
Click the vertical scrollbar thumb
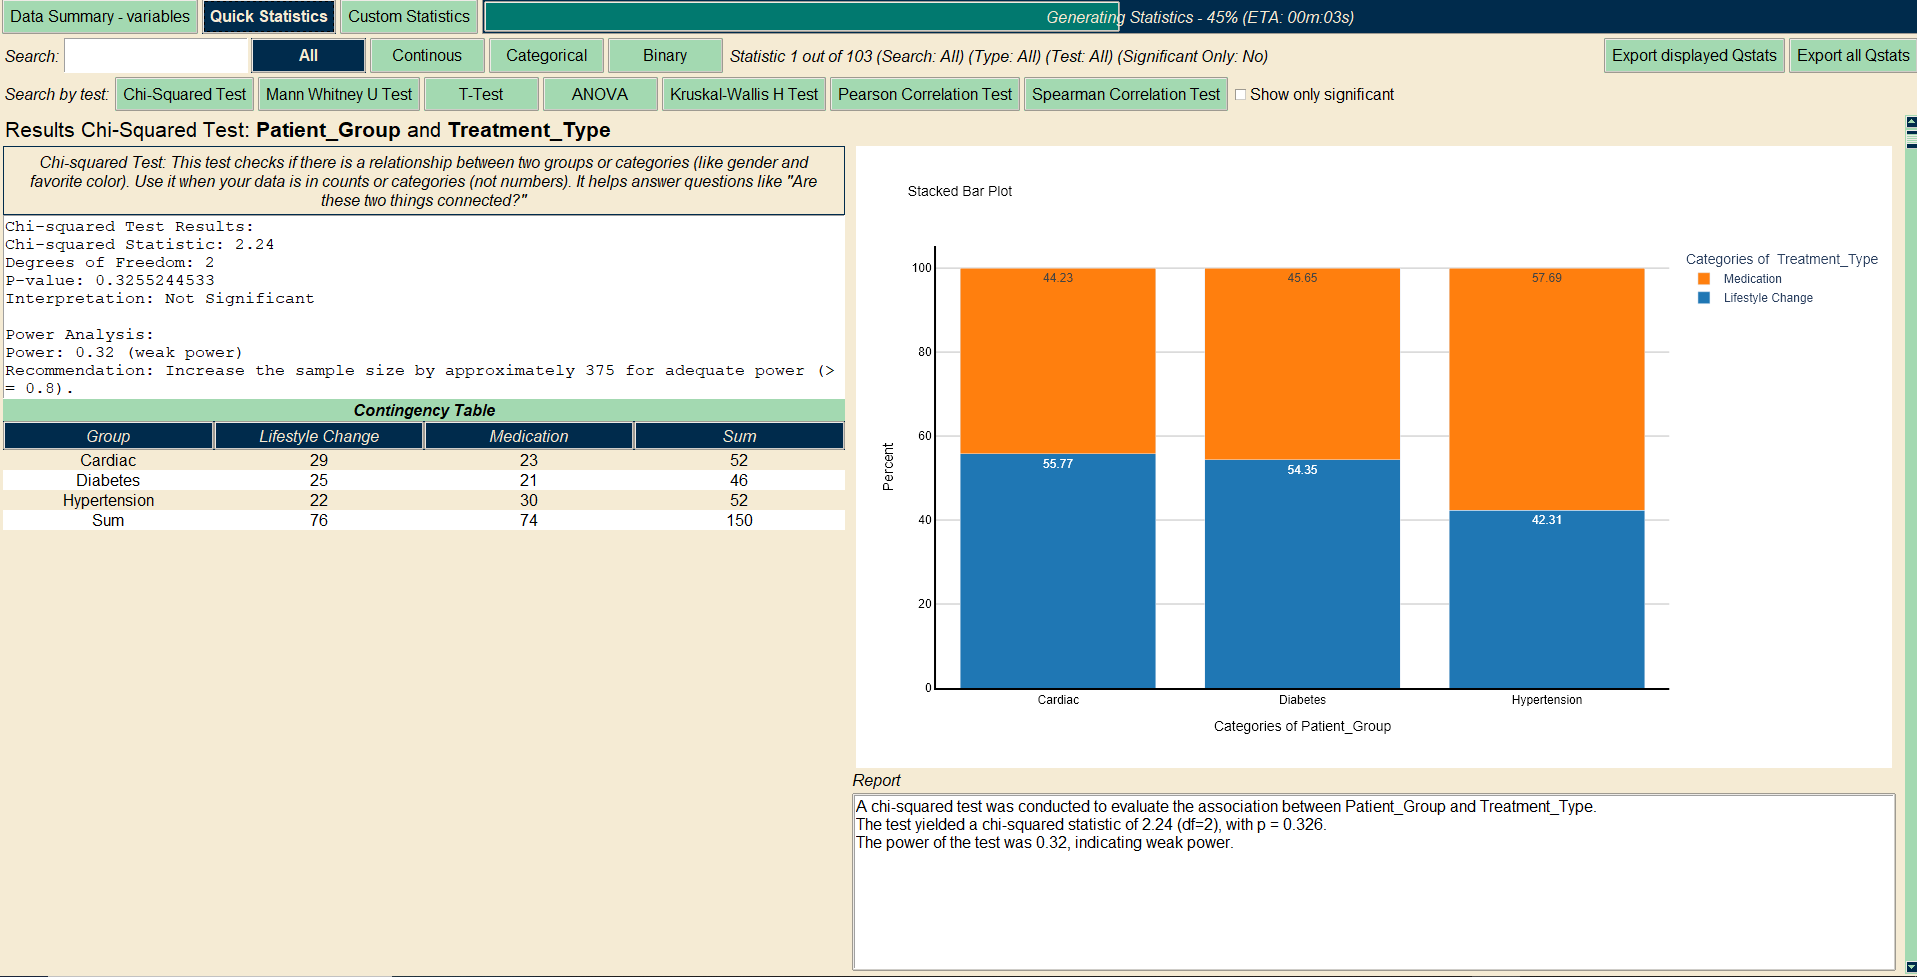click(1911, 140)
